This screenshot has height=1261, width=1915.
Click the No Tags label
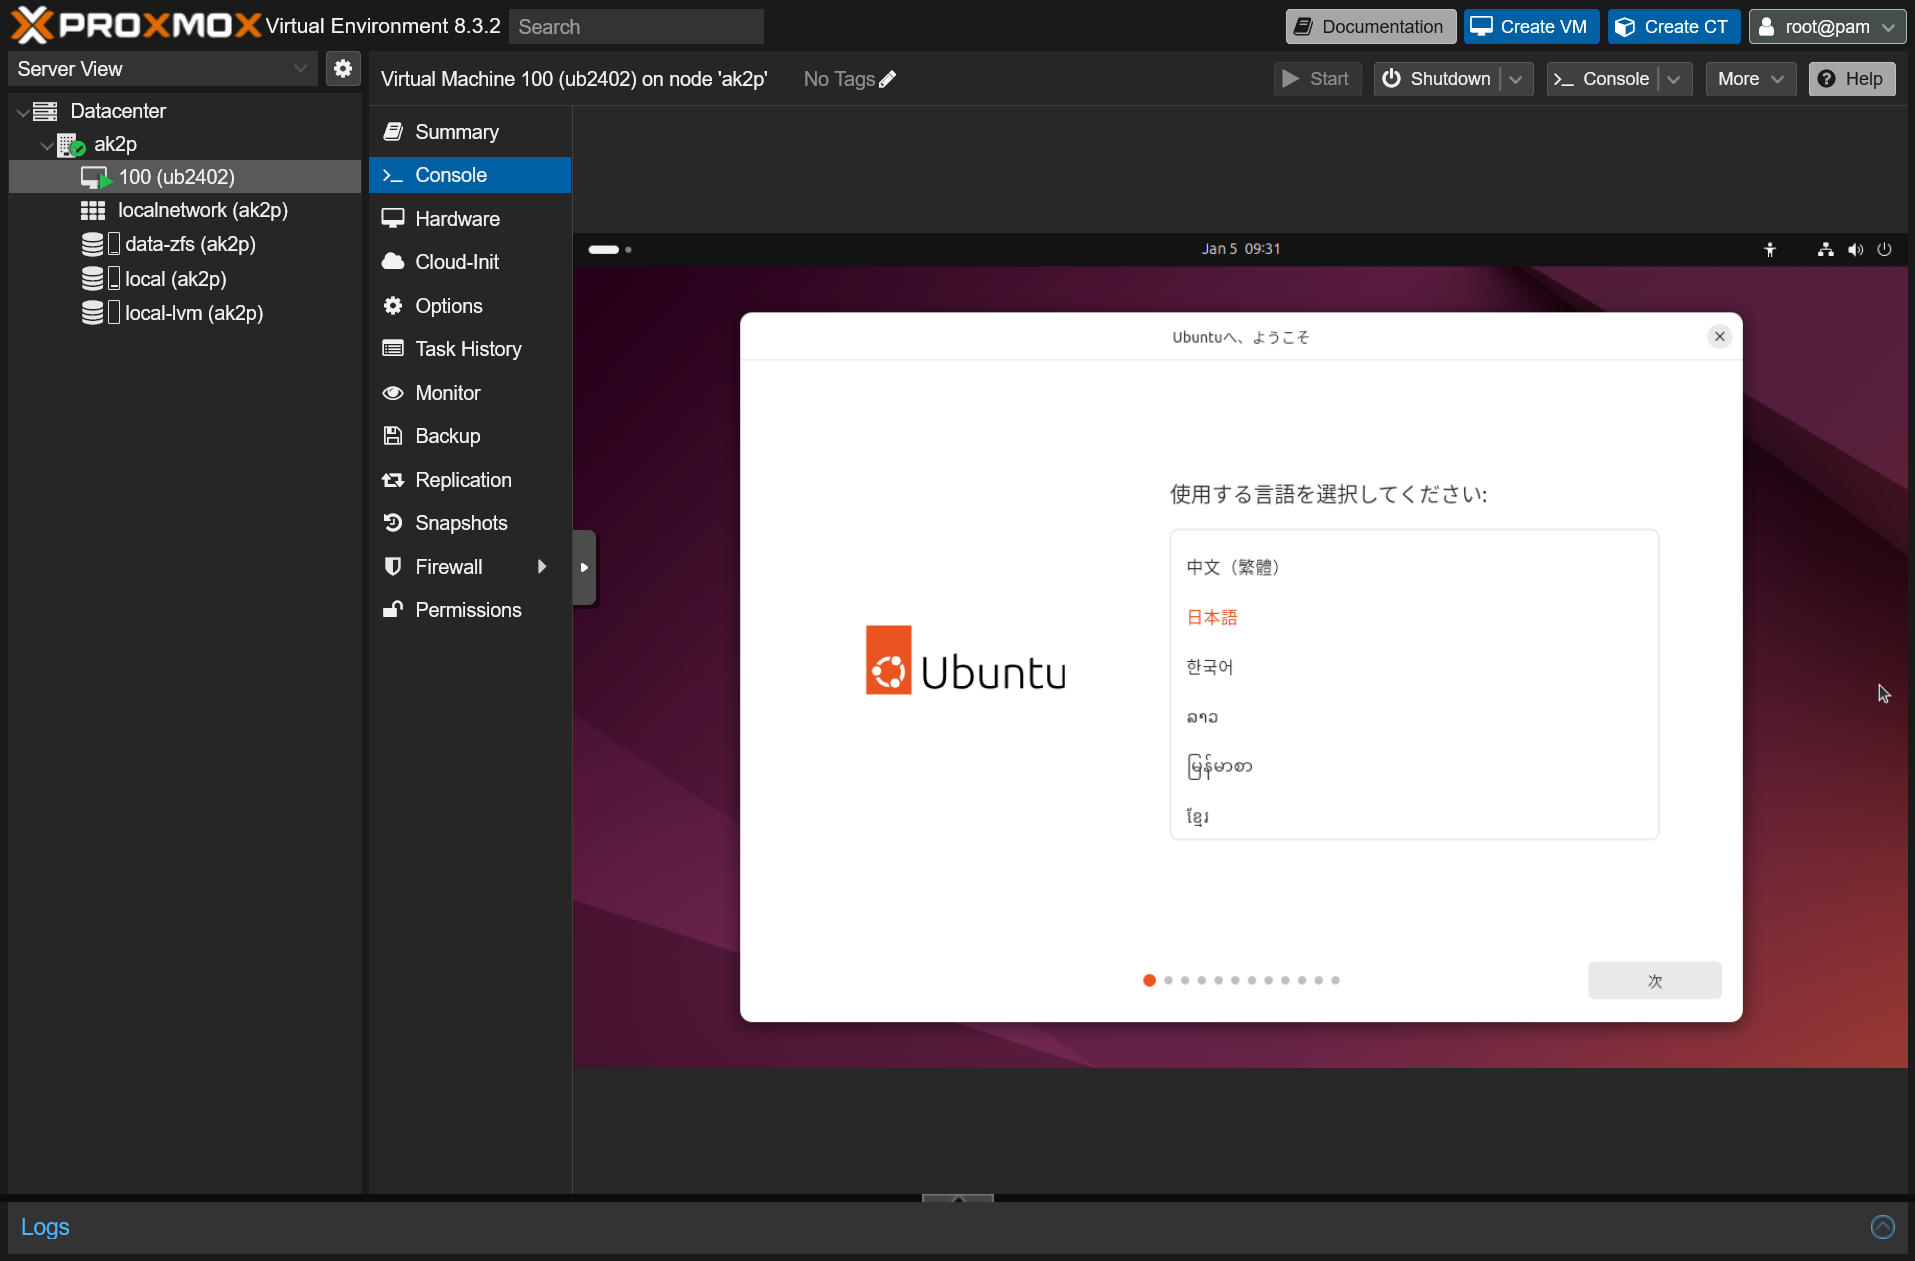[839, 79]
